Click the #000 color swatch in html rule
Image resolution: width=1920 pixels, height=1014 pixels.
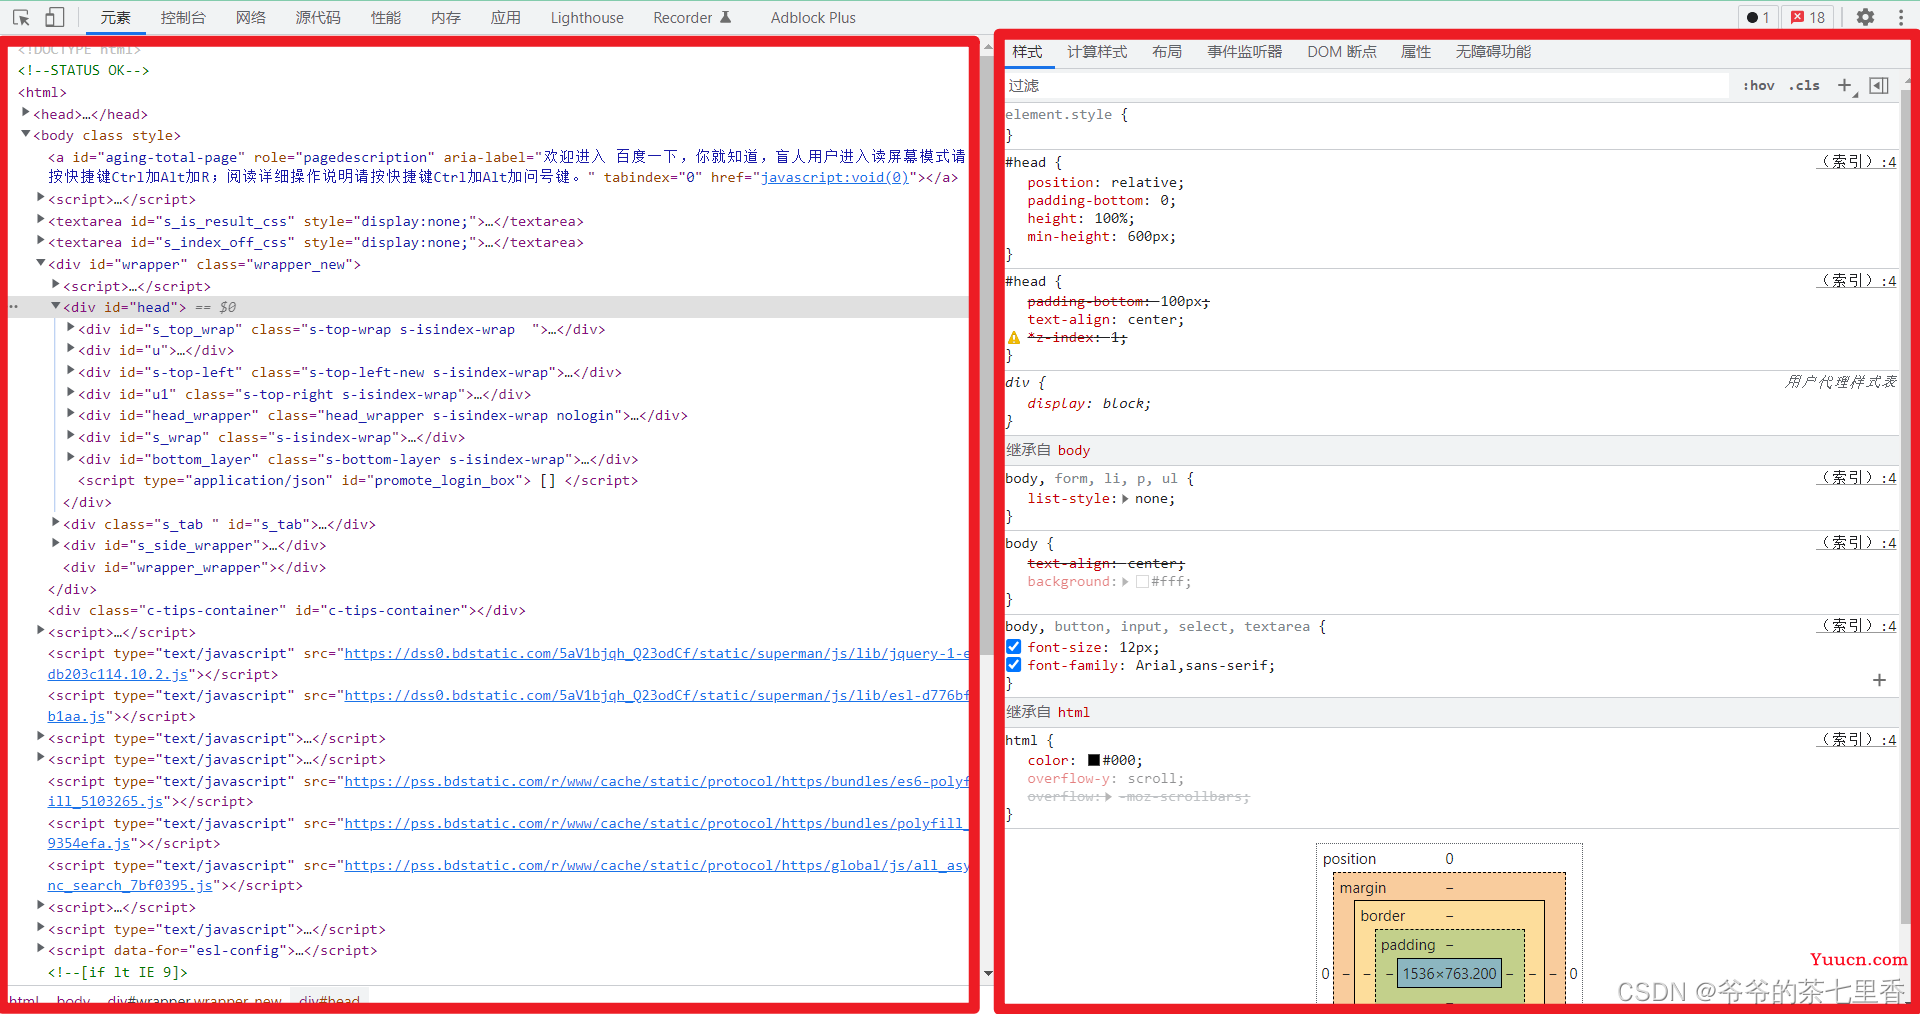1094,761
